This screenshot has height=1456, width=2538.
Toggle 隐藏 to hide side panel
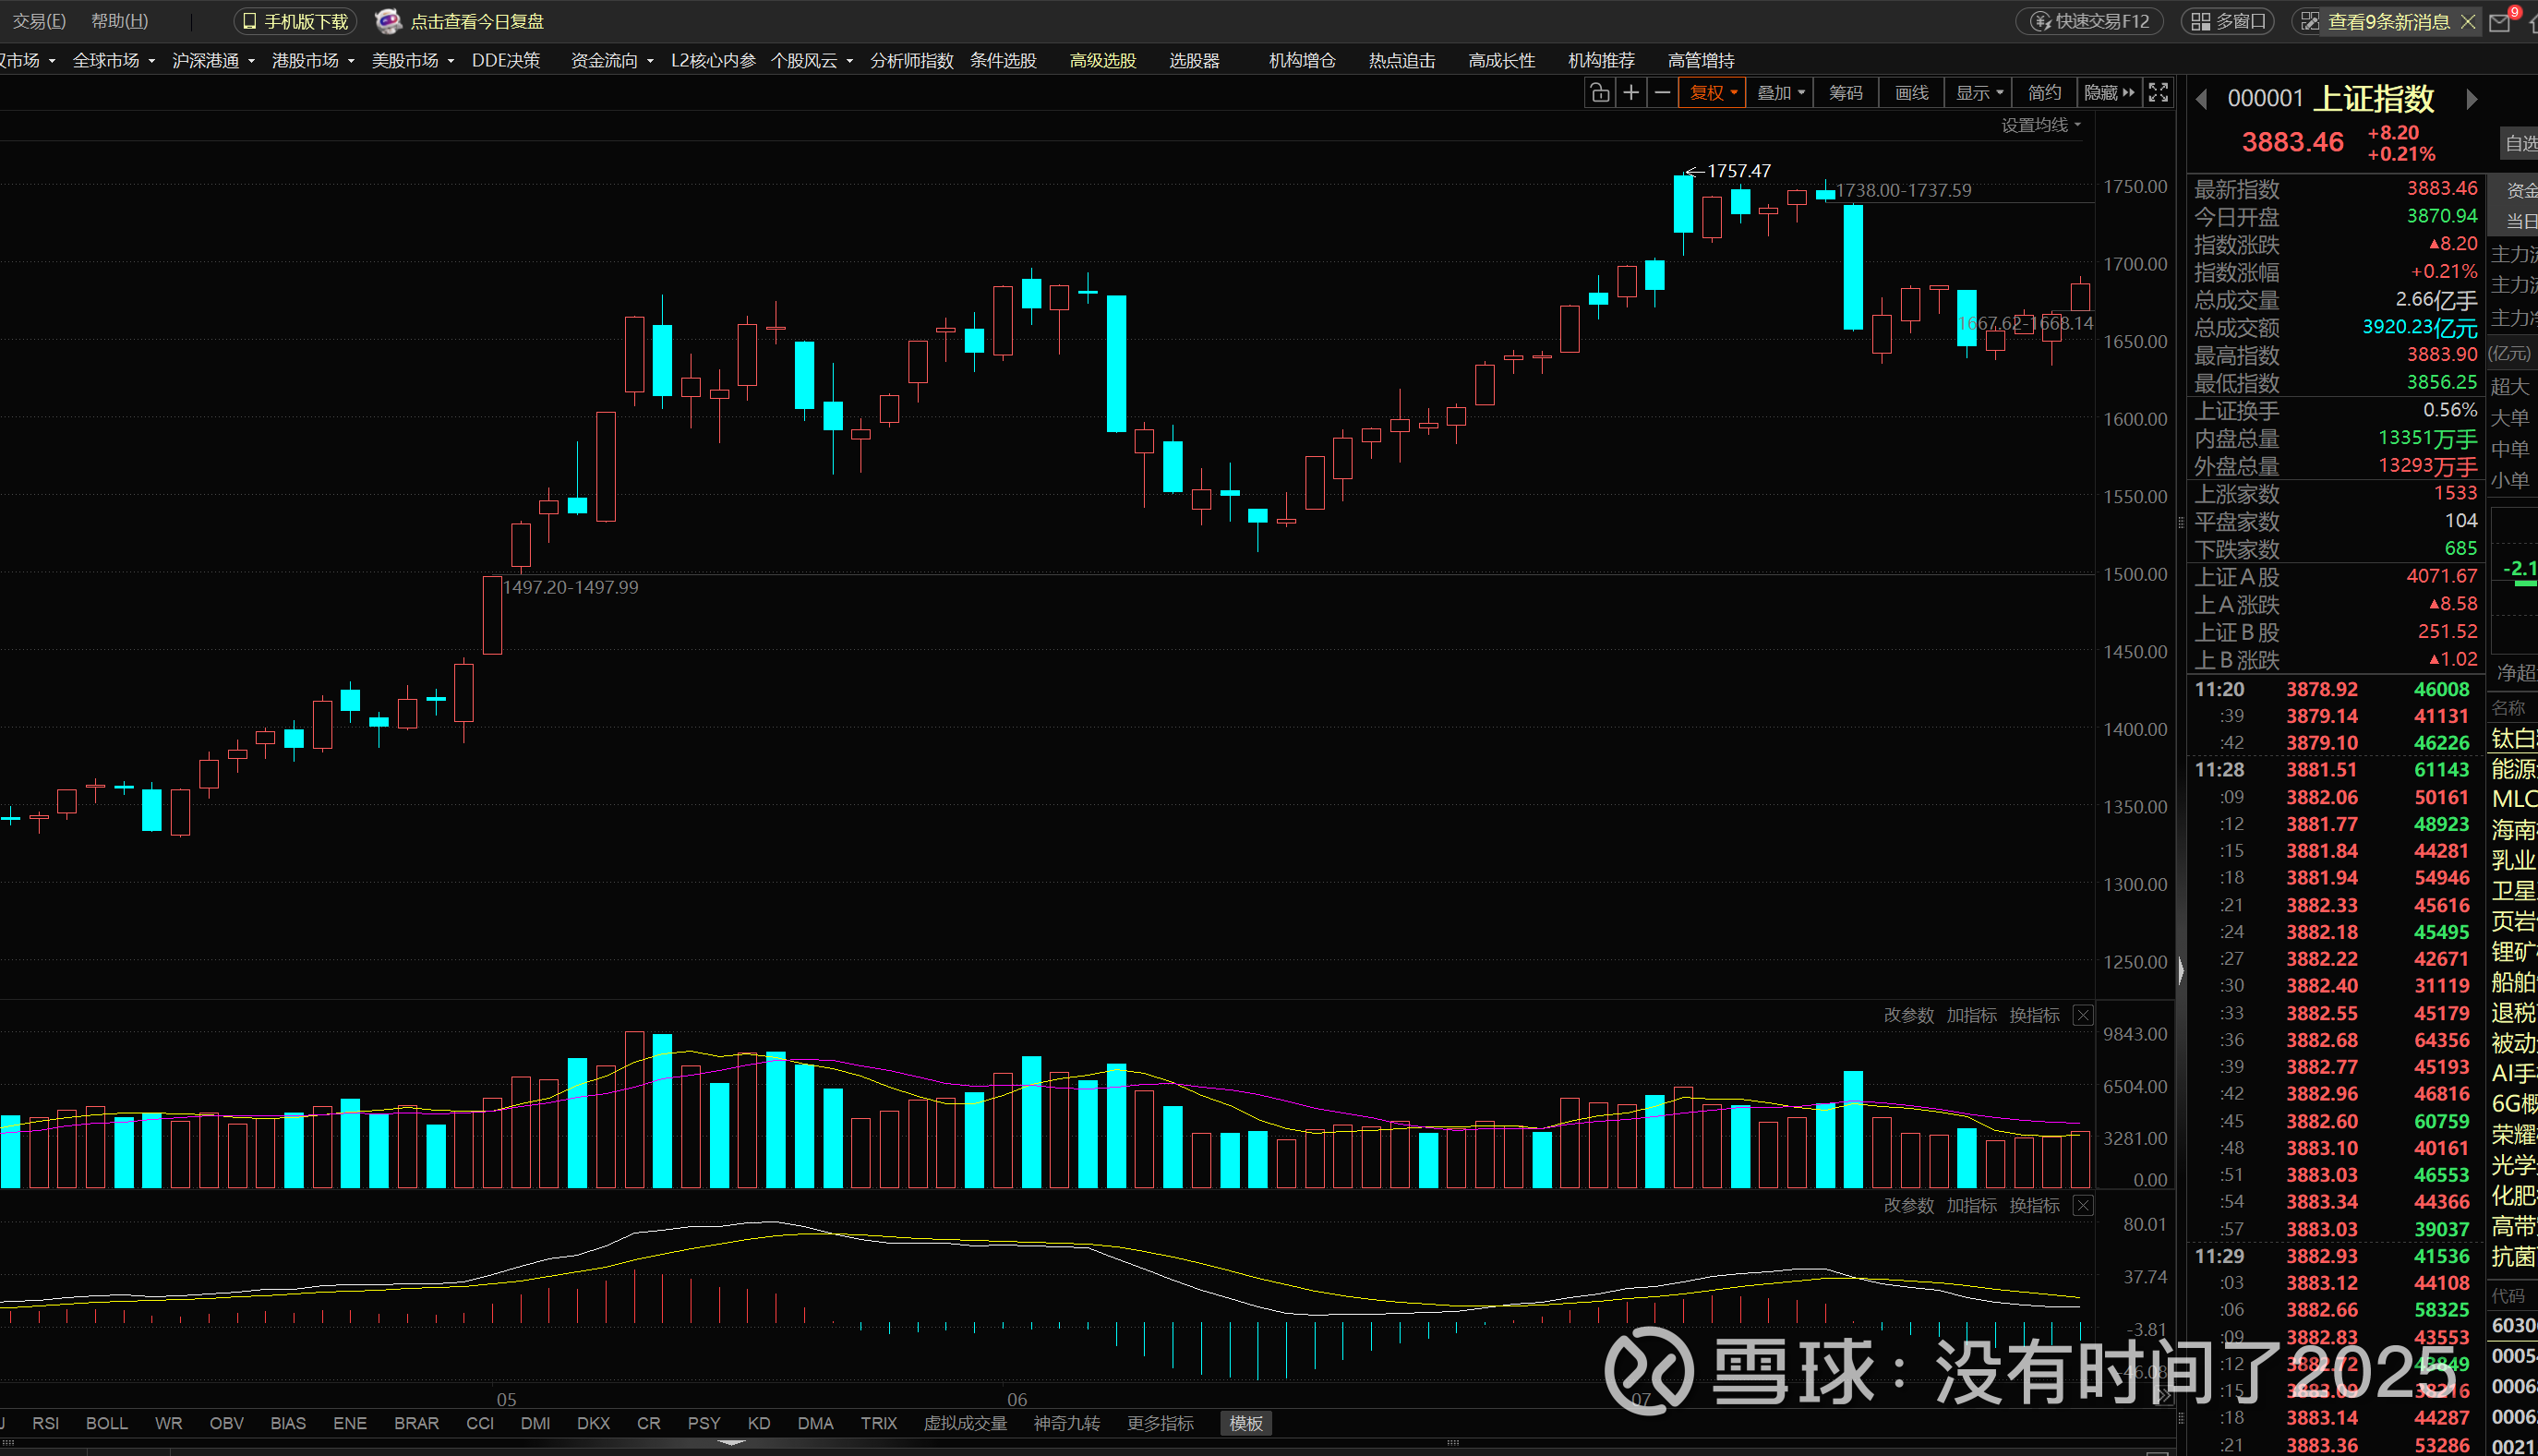(2108, 93)
